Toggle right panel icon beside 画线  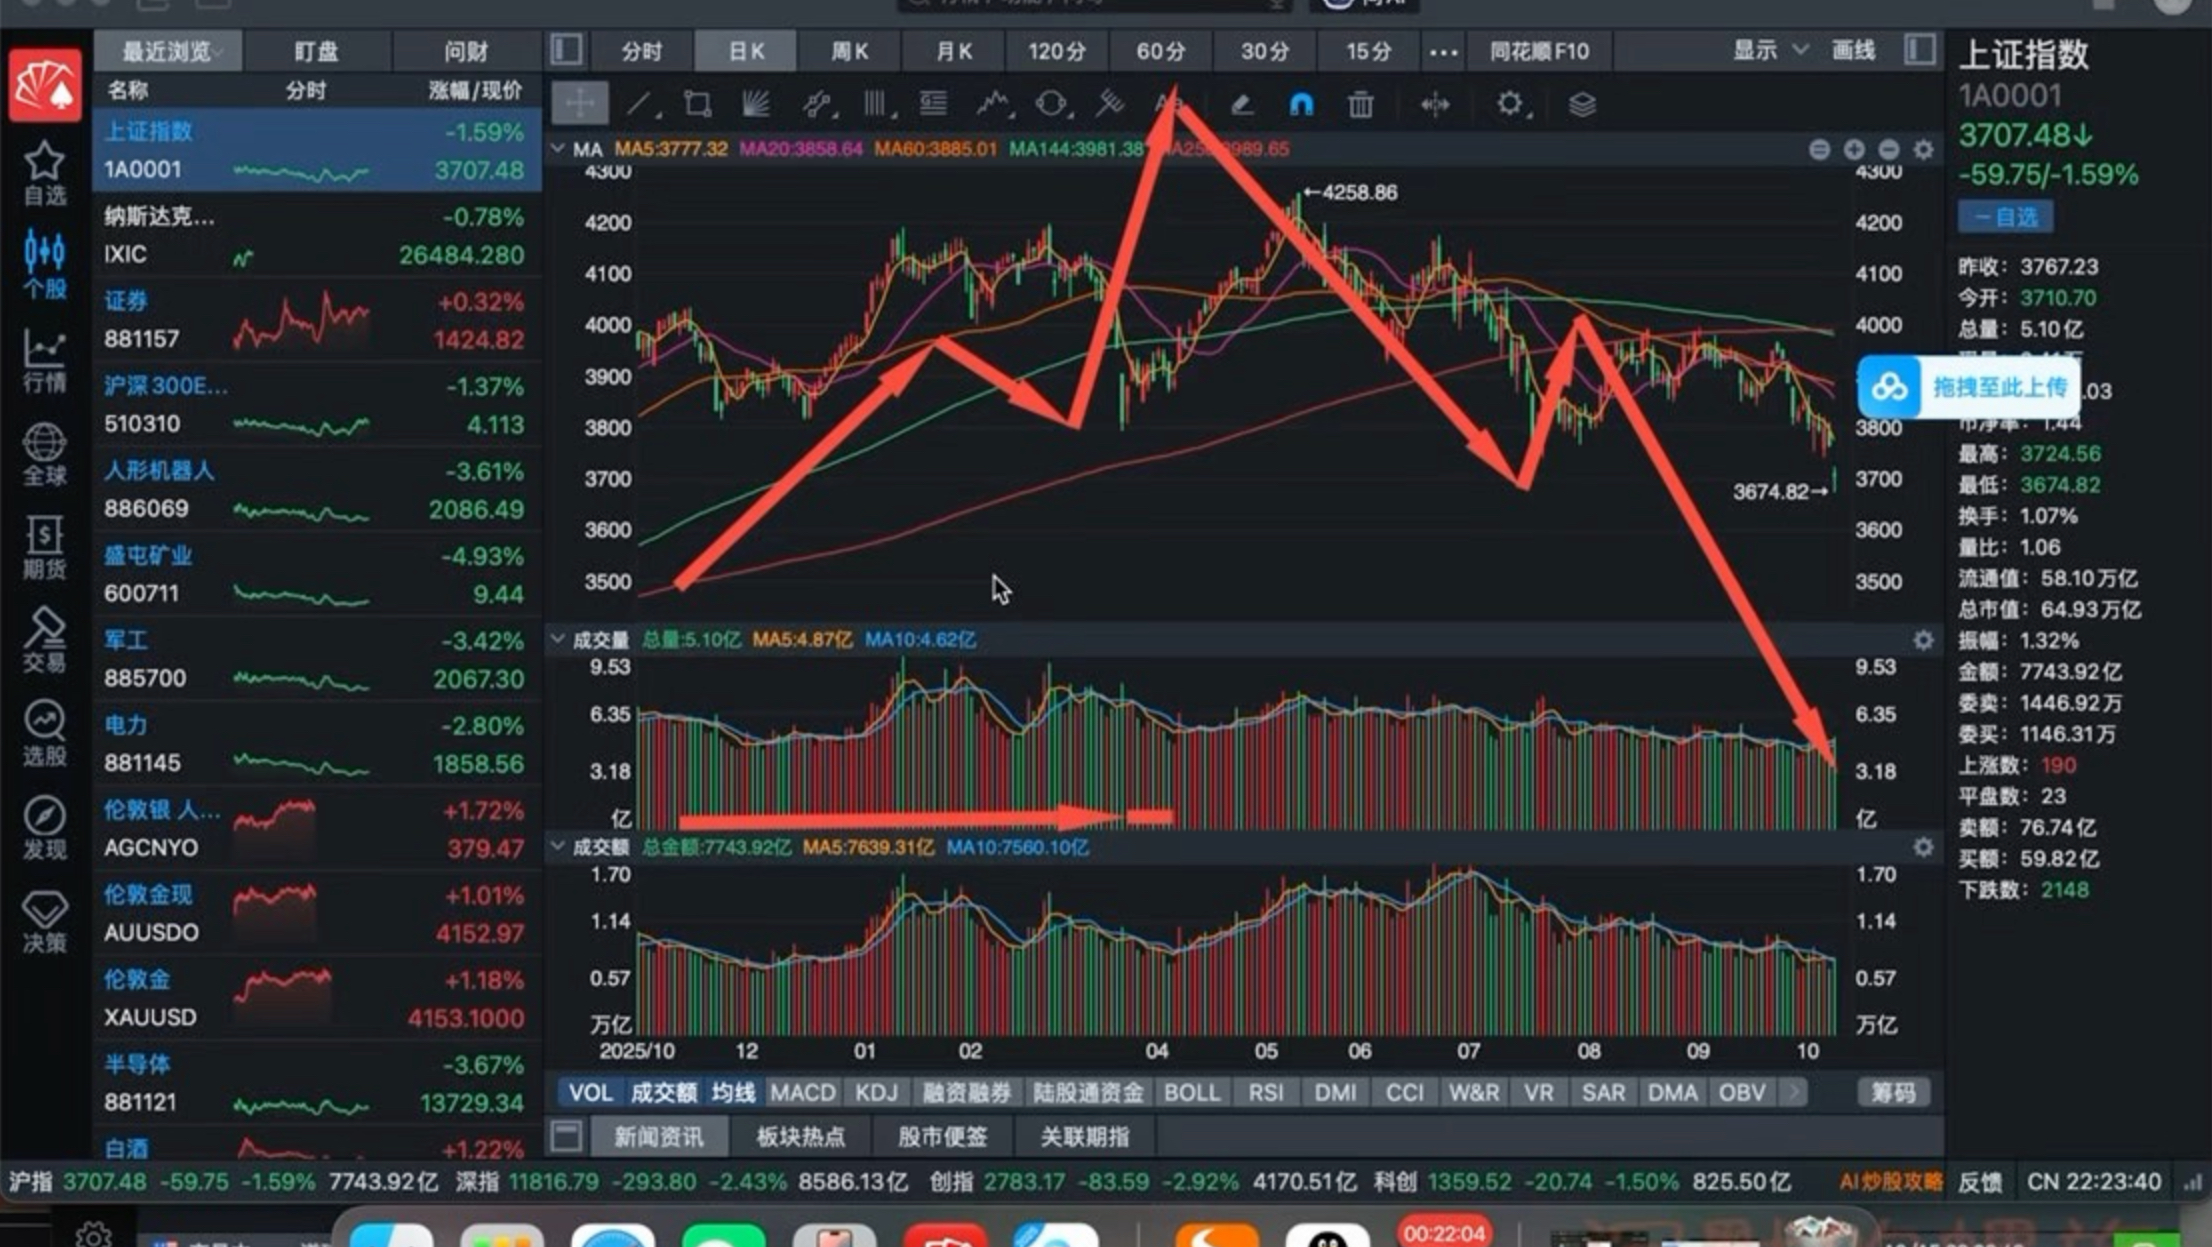click(x=1920, y=50)
